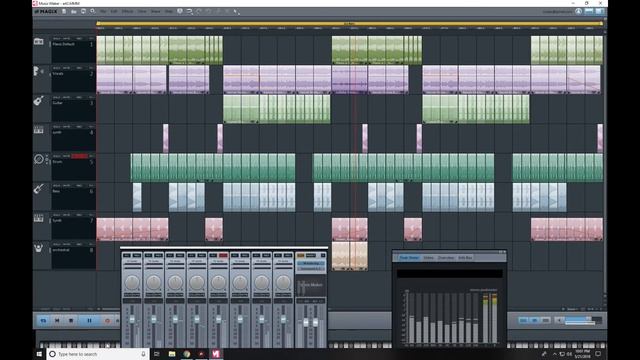Close the Peak Meter panel window
Viewport: 640px width, 360px height.
coord(504,252)
